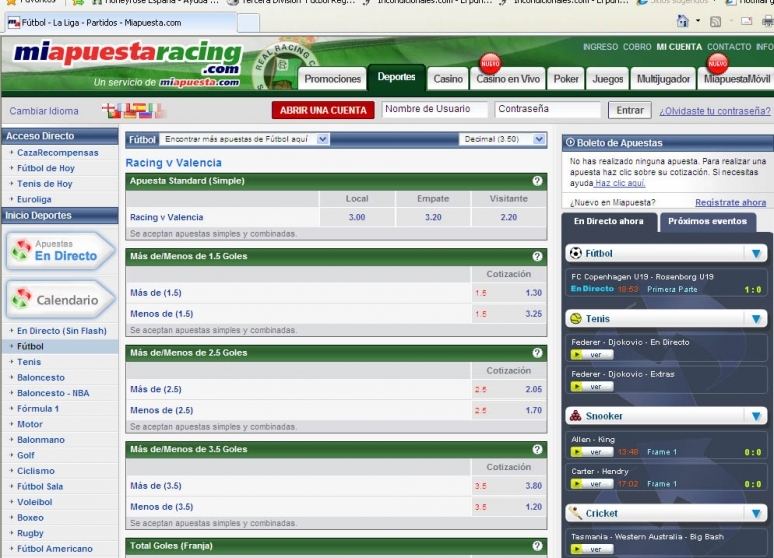Collapse the Tenis live section arrow

click(x=756, y=319)
